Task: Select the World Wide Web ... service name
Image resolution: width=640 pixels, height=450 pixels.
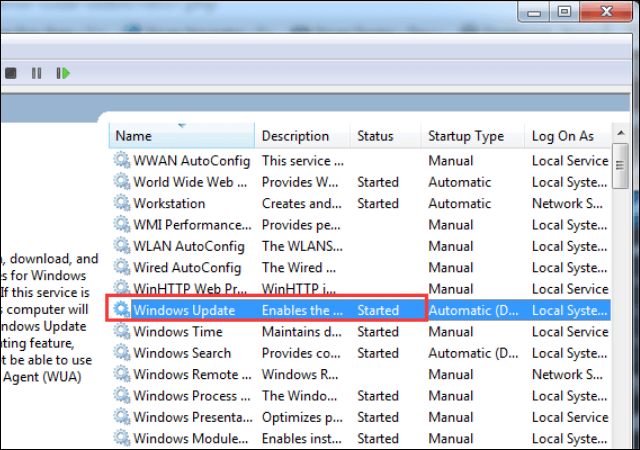Action: click(190, 182)
